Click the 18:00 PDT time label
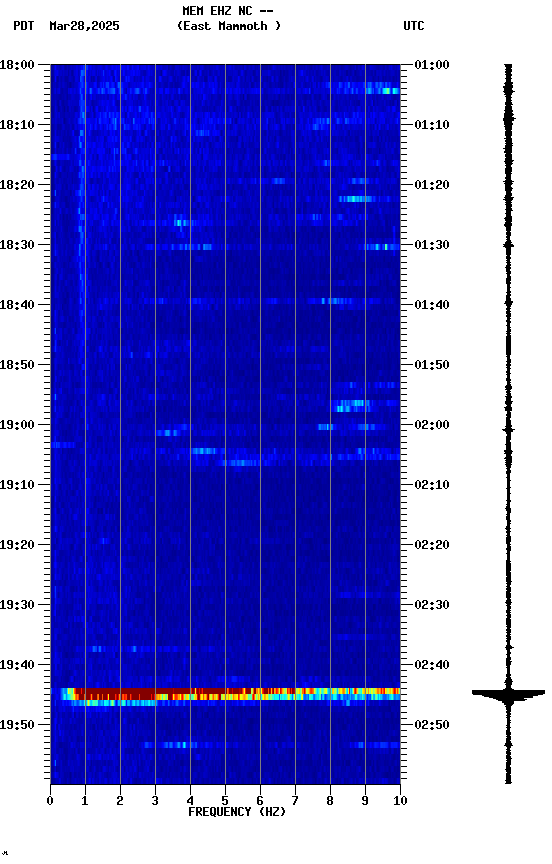This screenshot has width=552, height=864. [x=17, y=65]
